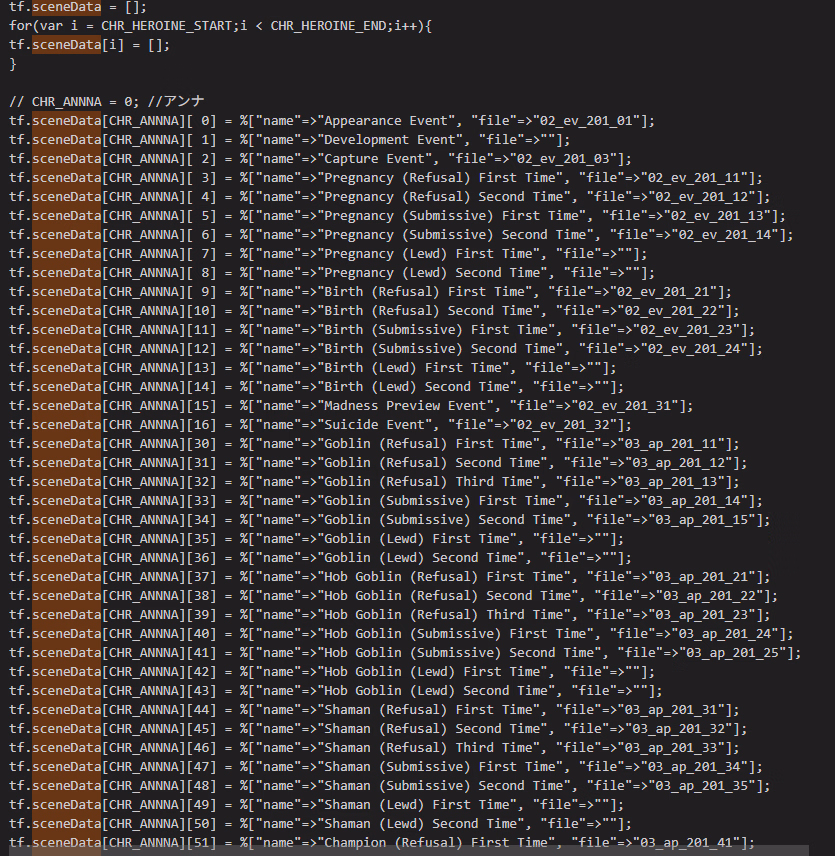Place cursor on the "Appearance Event" string
Screen dimensions: 835x856
point(385,121)
